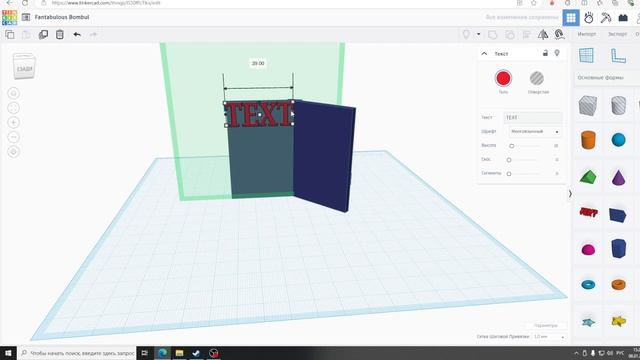
Task: Click the Windows taskbar search box
Action: pyautogui.click(x=77, y=353)
